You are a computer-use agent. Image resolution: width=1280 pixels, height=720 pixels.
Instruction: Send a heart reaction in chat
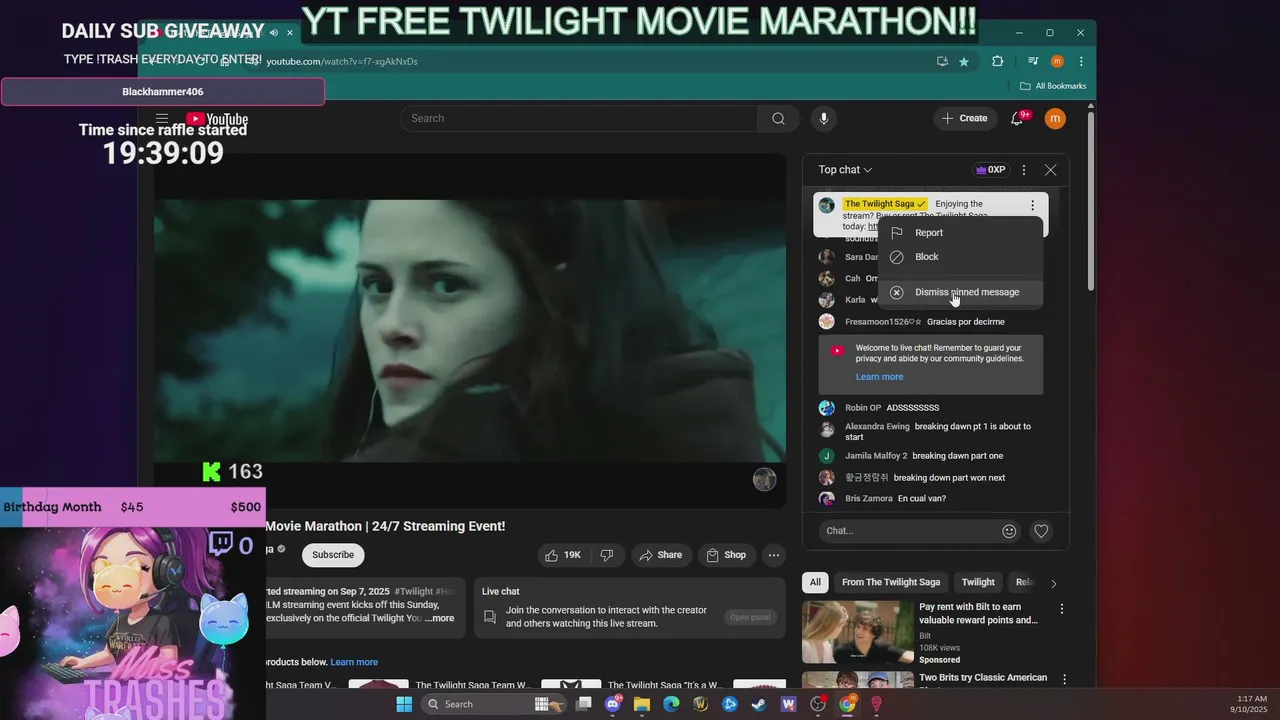pos(1041,531)
